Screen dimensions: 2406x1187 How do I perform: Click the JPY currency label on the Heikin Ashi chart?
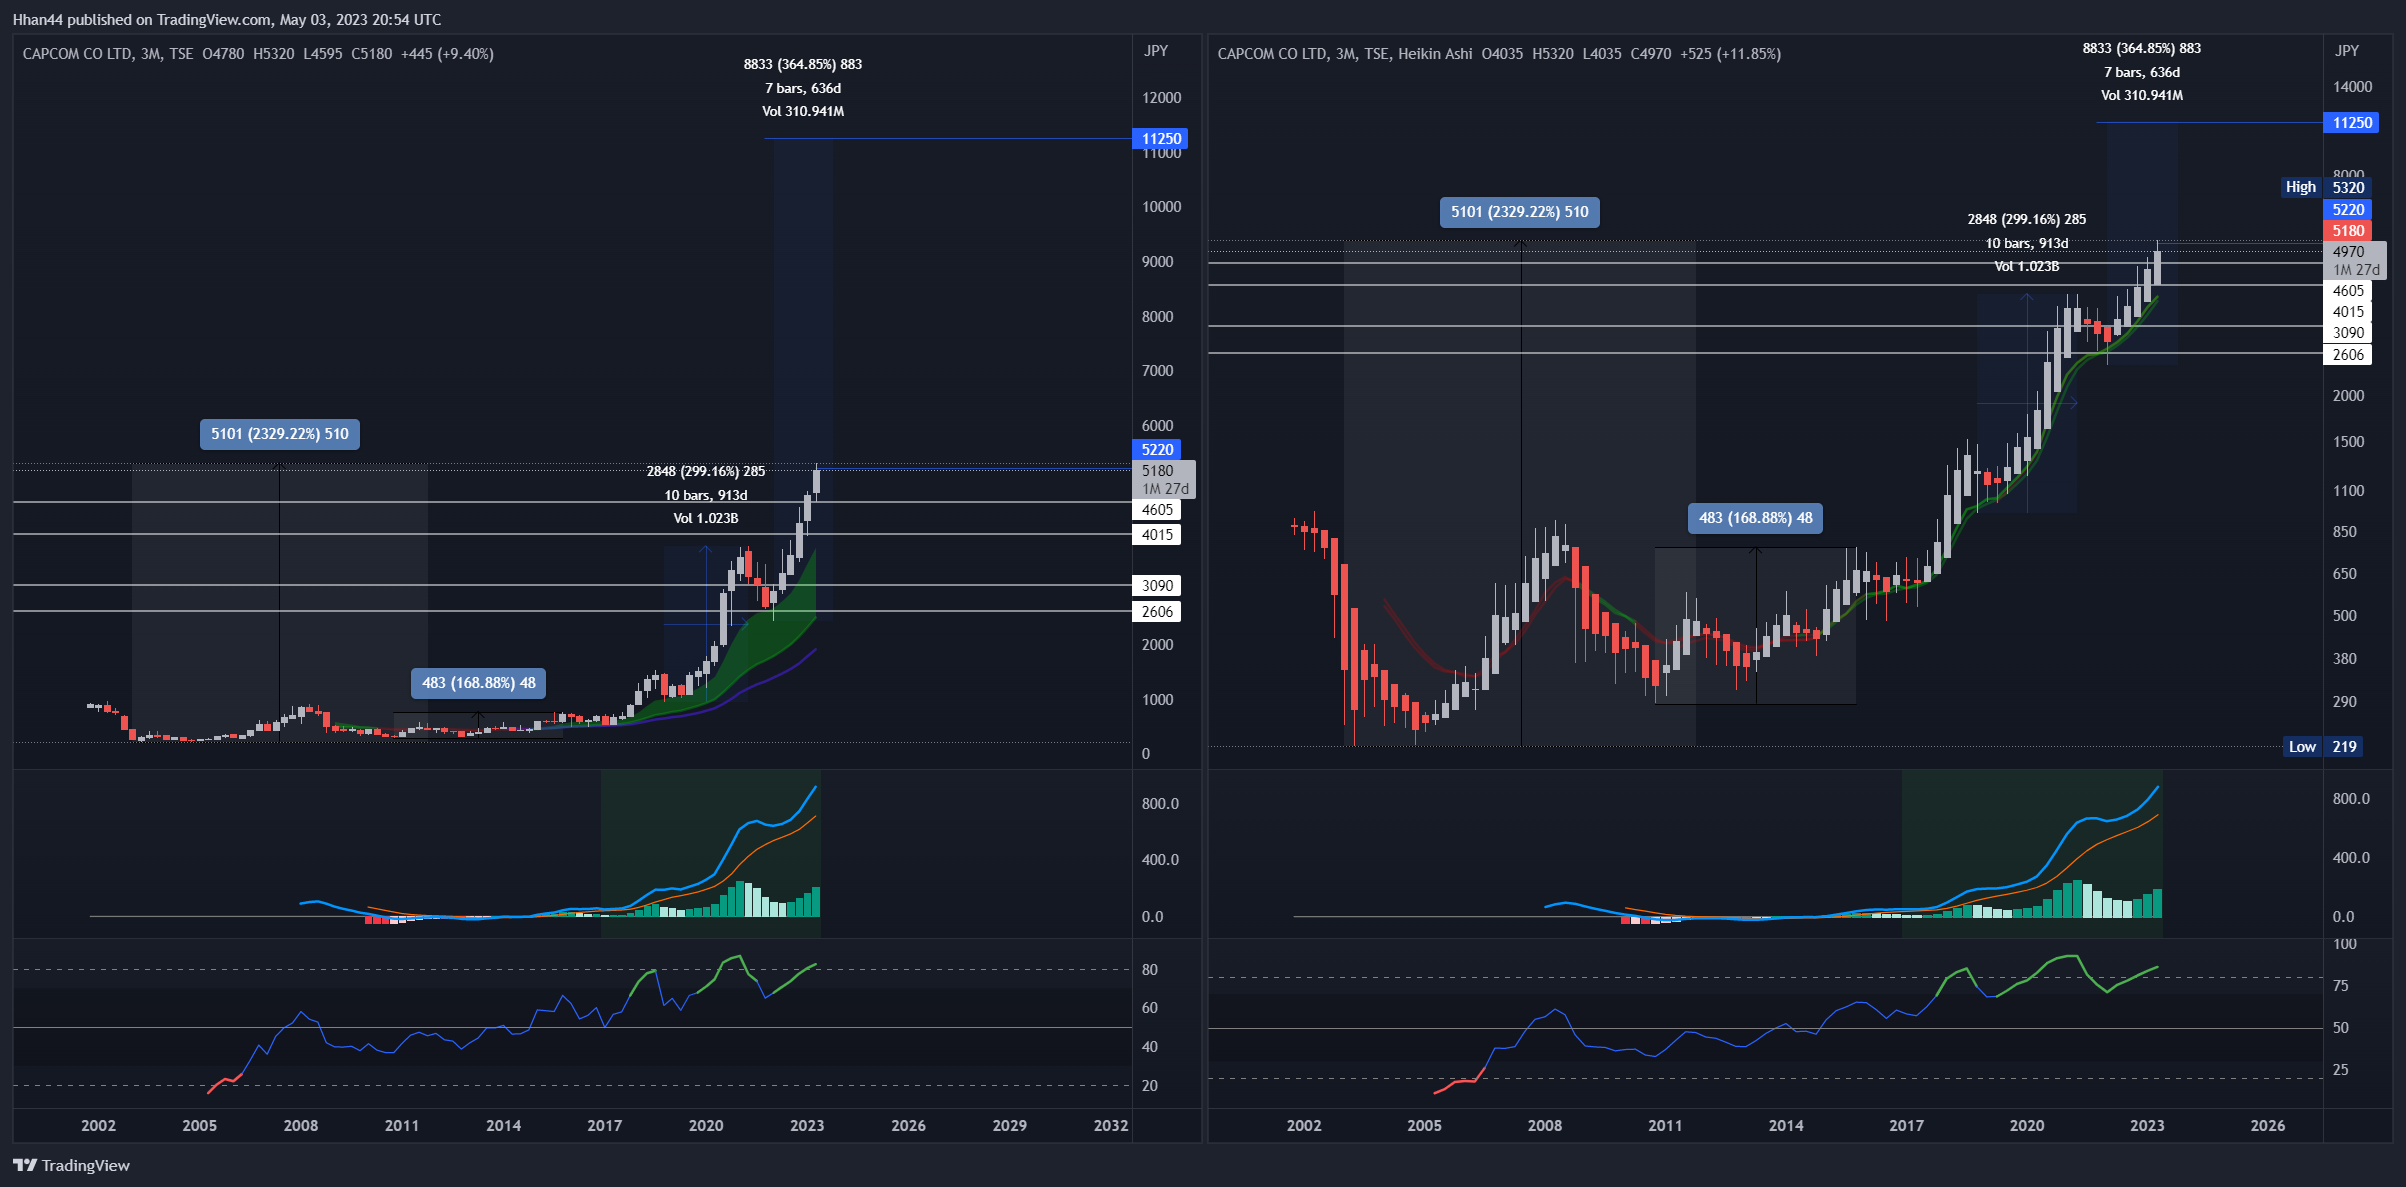[x=2347, y=51]
